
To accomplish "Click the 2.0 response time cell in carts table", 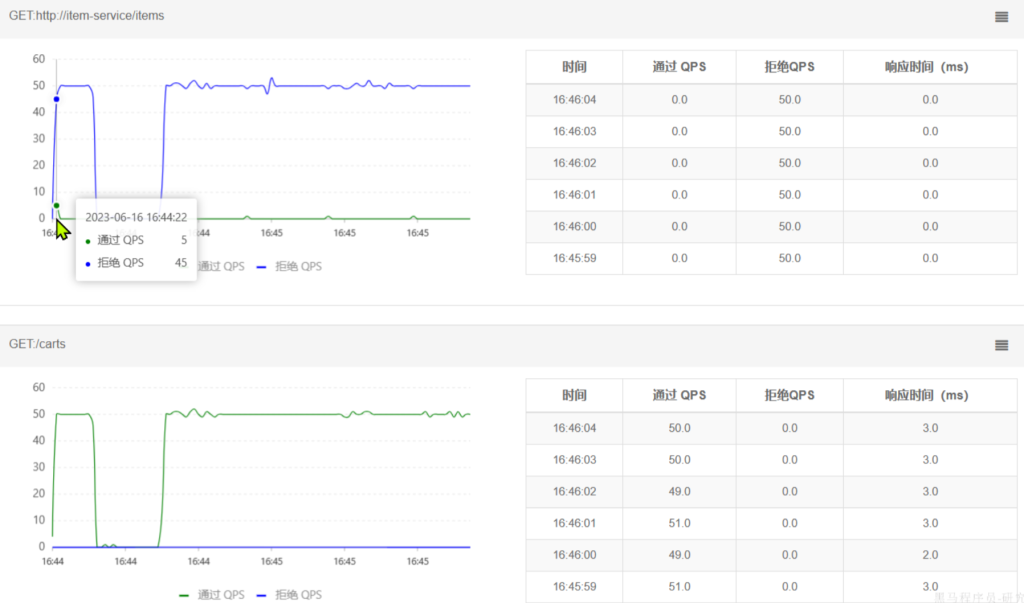I will point(929,555).
